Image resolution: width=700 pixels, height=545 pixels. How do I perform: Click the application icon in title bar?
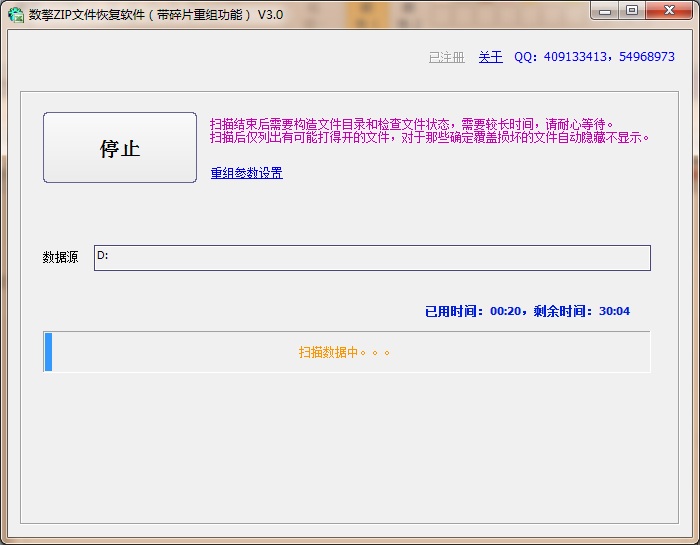coord(16,14)
